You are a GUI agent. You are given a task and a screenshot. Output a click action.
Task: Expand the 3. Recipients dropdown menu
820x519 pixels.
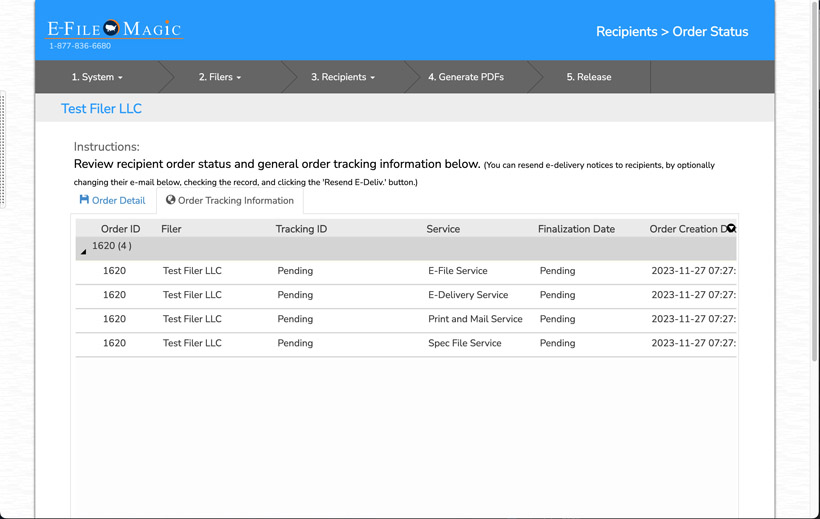pyautogui.click(x=343, y=77)
